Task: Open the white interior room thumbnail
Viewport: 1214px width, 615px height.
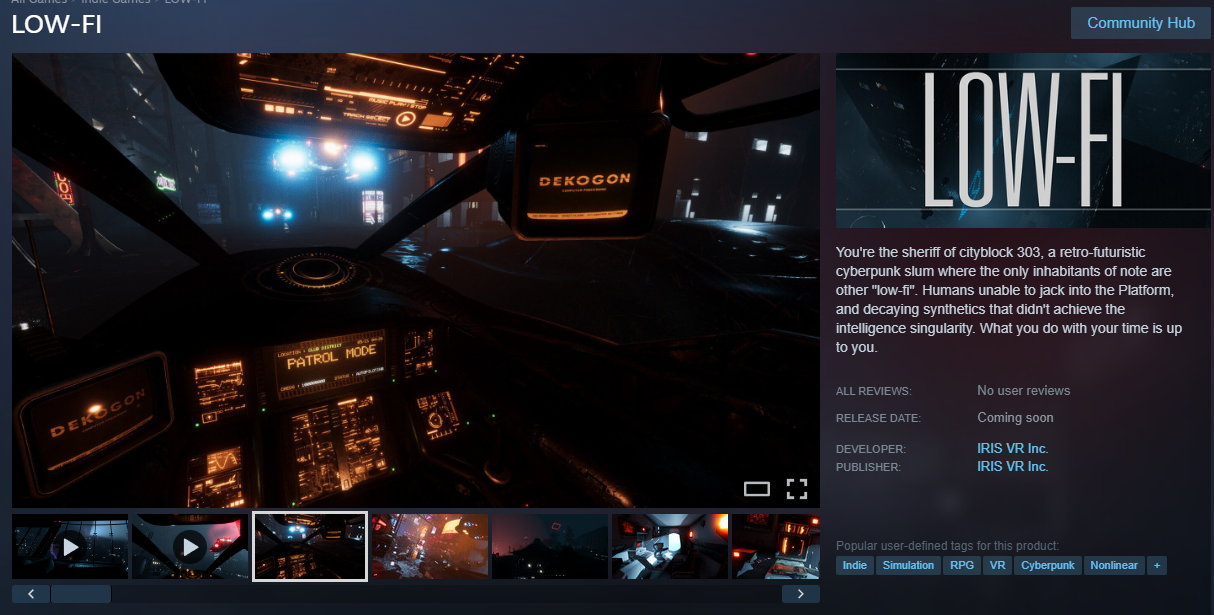Action: click(670, 546)
